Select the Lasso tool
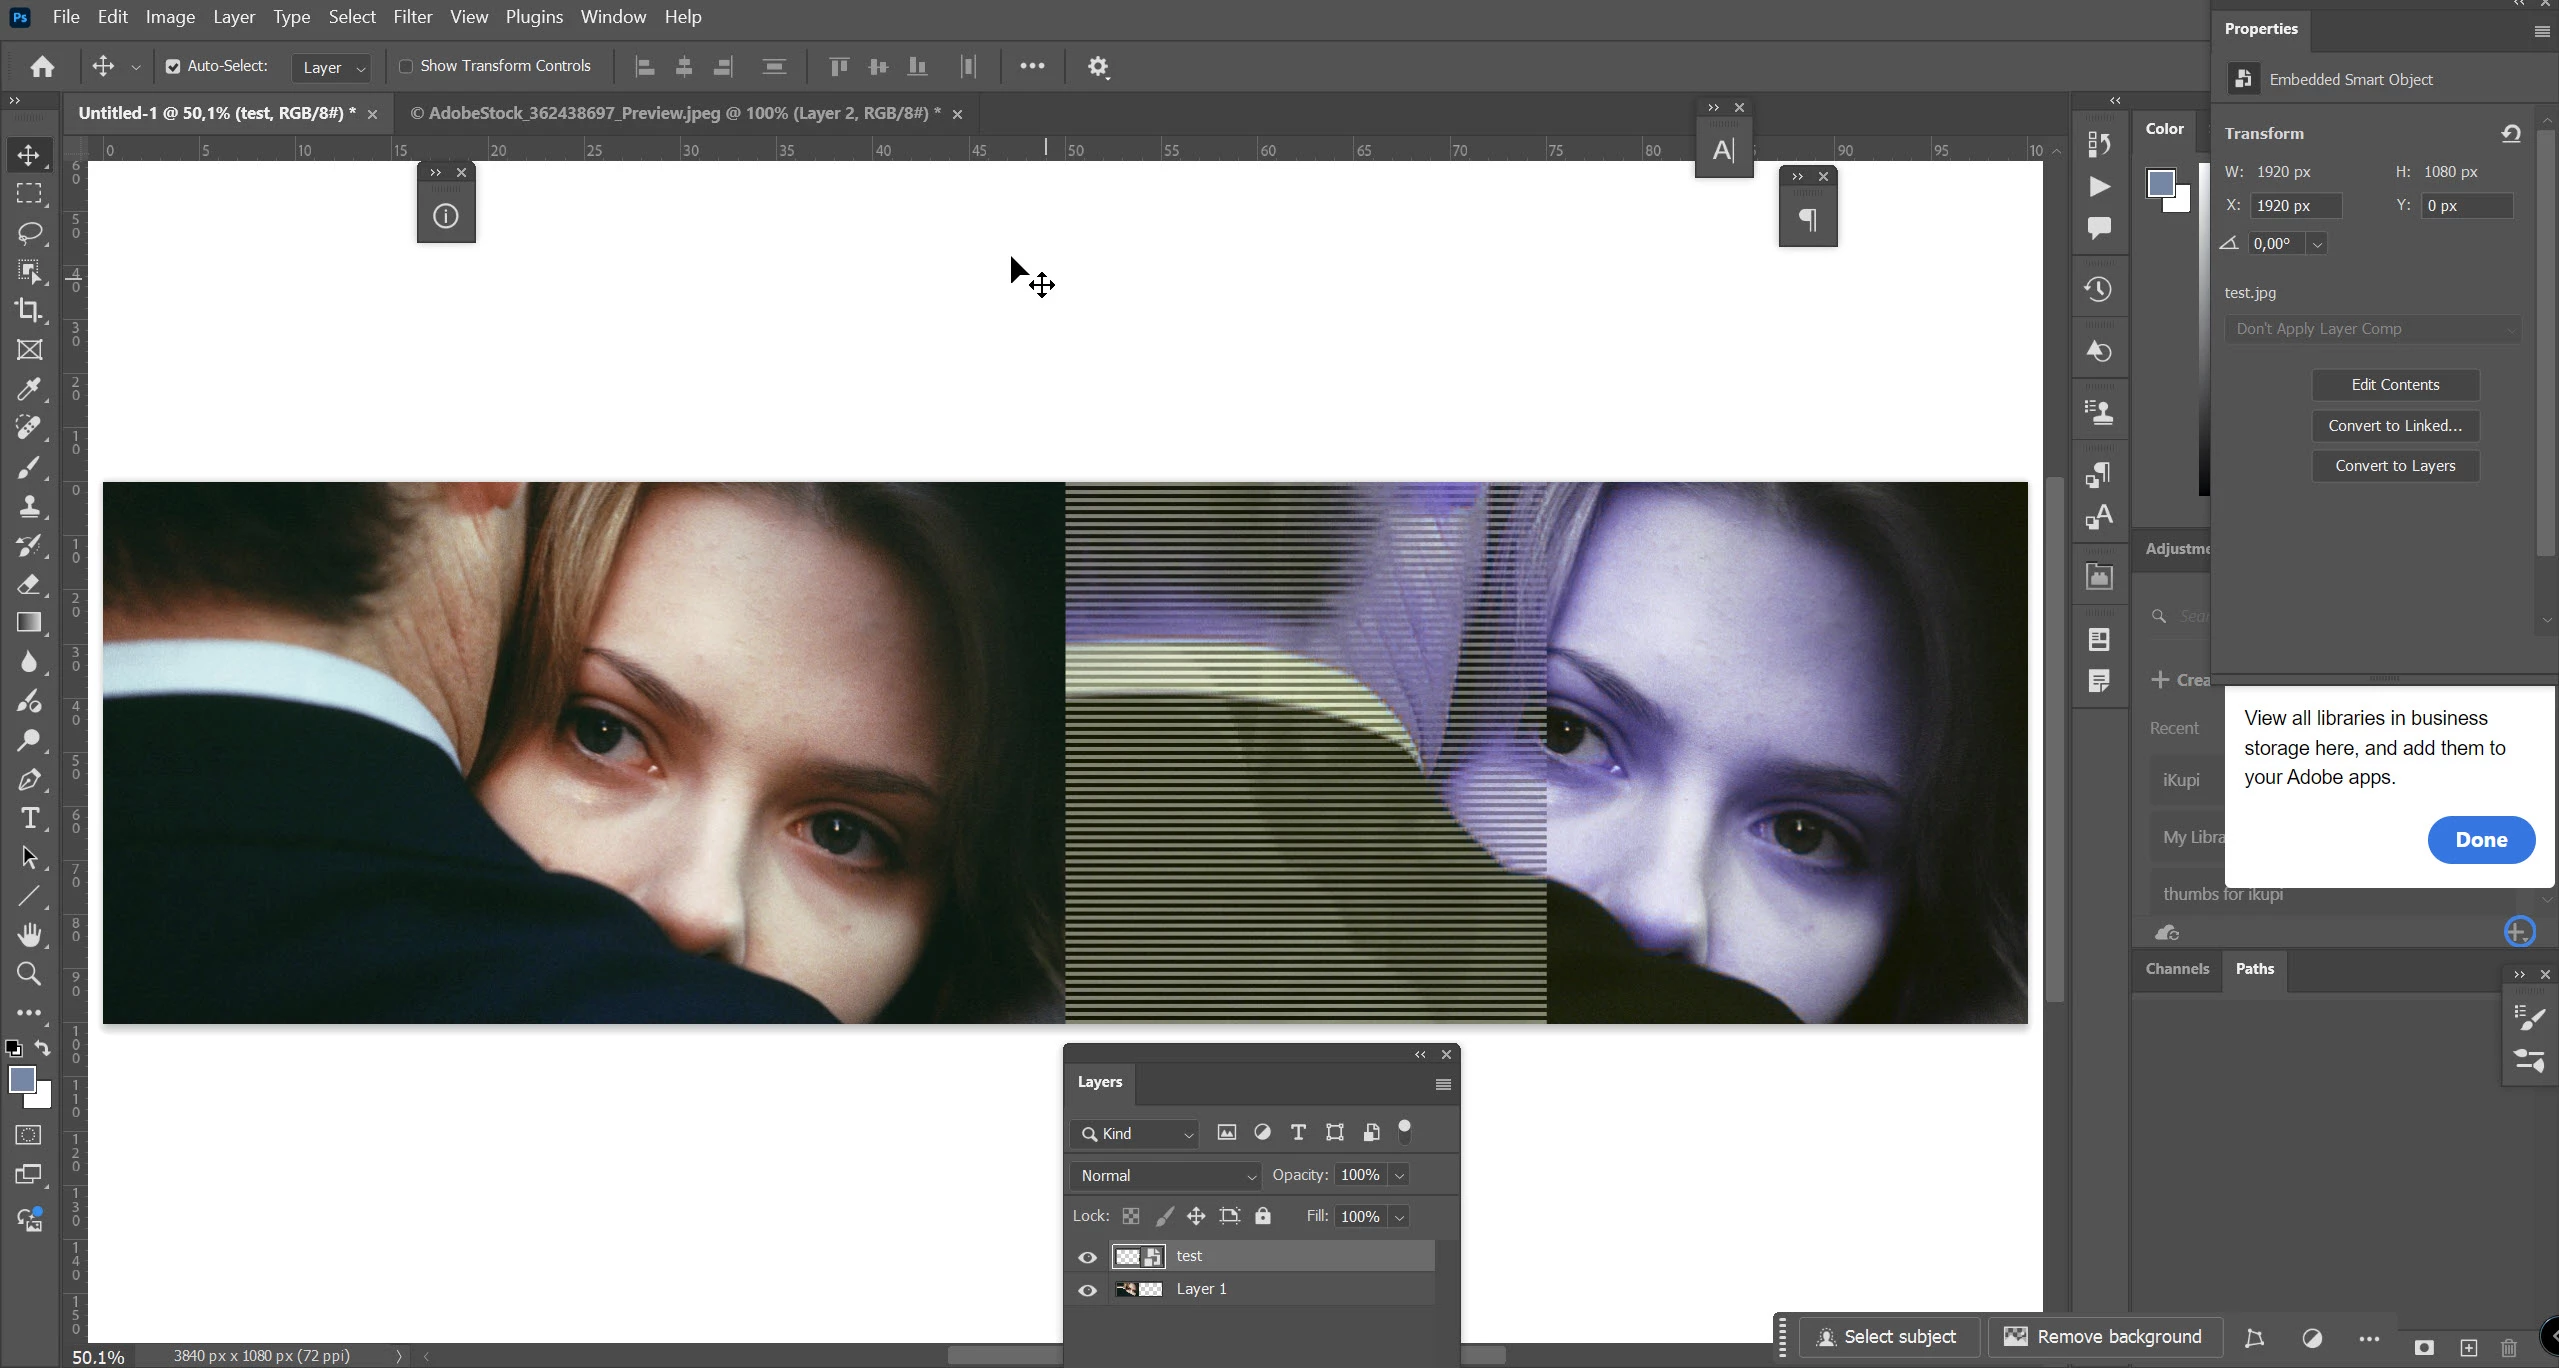Viewport: 2559px width, 1368px height. pyautogui.click(x=29, y=232)
